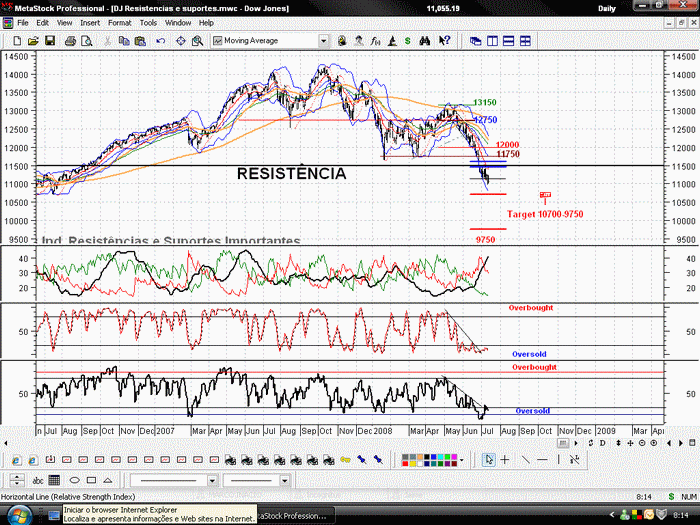Click the Paste clipboard icon
The height and width of the screenshot is (525, 700).
pyautogui.click(x=141, y=41)
